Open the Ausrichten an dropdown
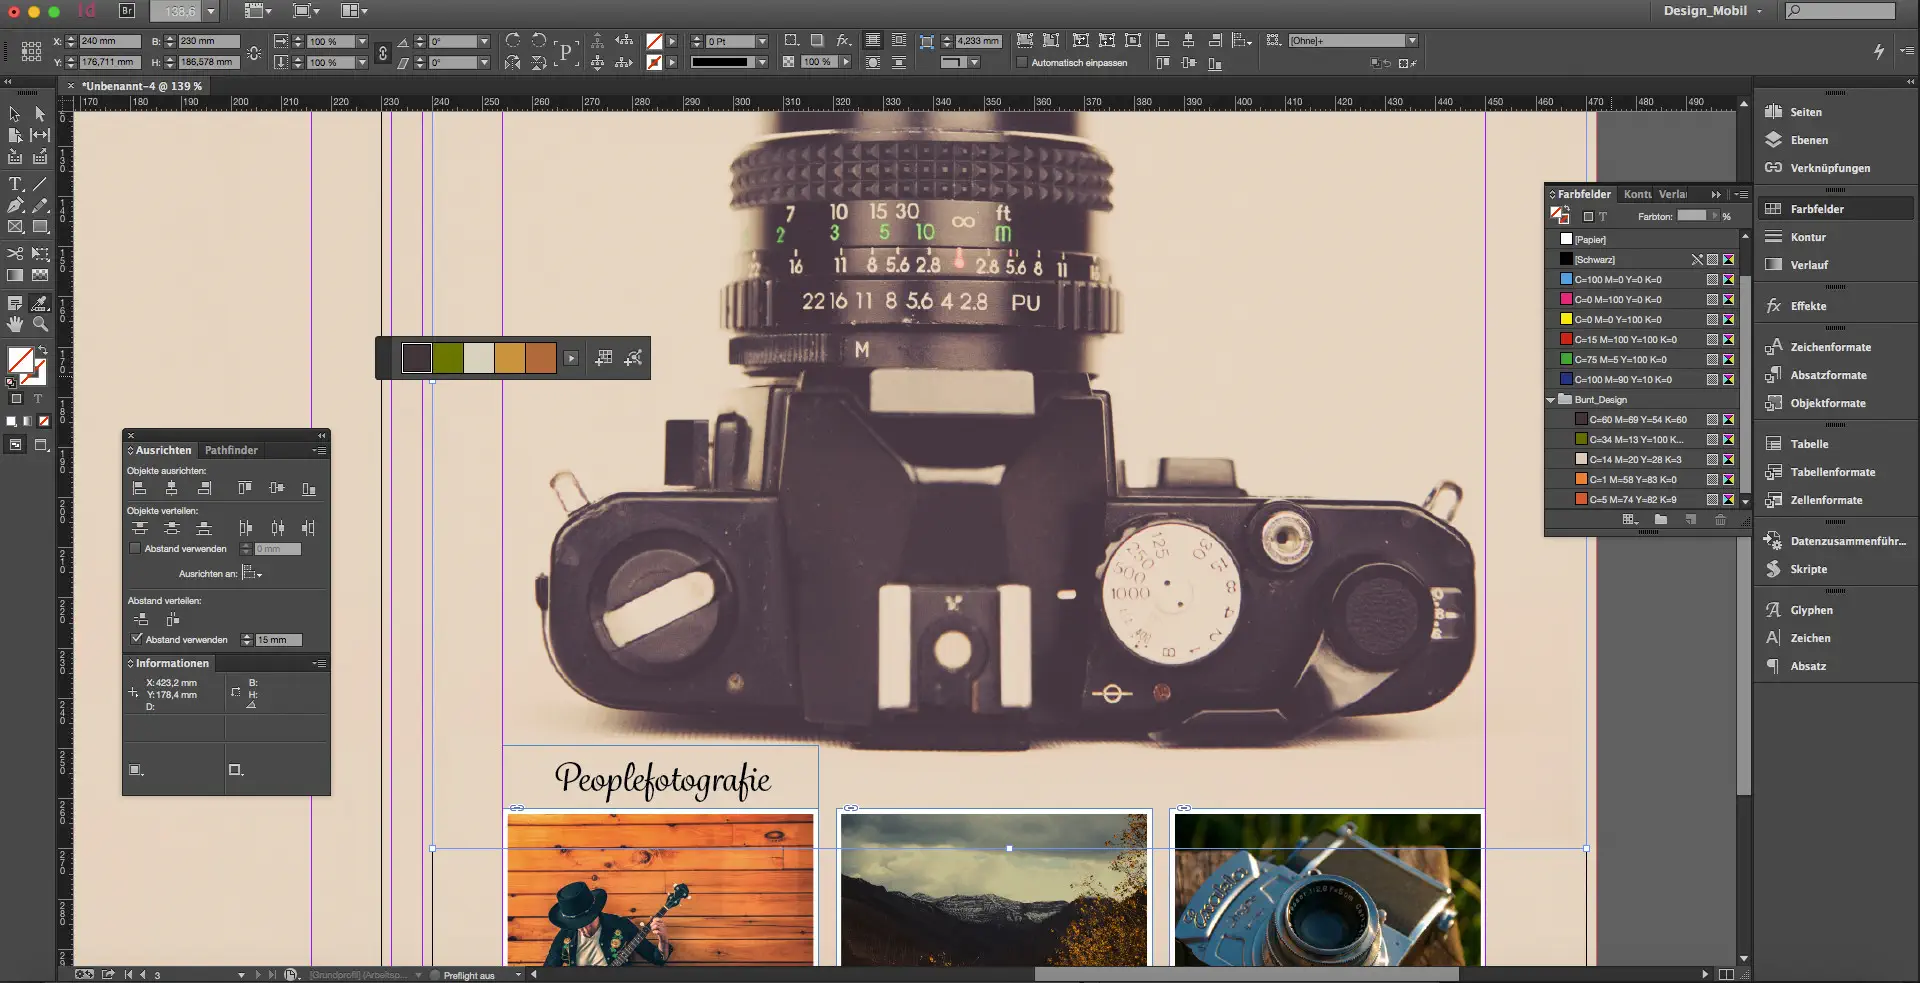The image size is (1920, 983). pyautogui.click(x=252, y=574)
